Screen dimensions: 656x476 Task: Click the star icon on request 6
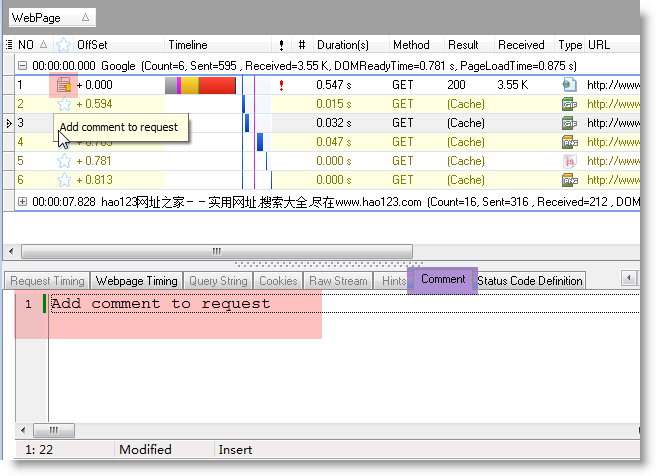[x=64, y=180]
